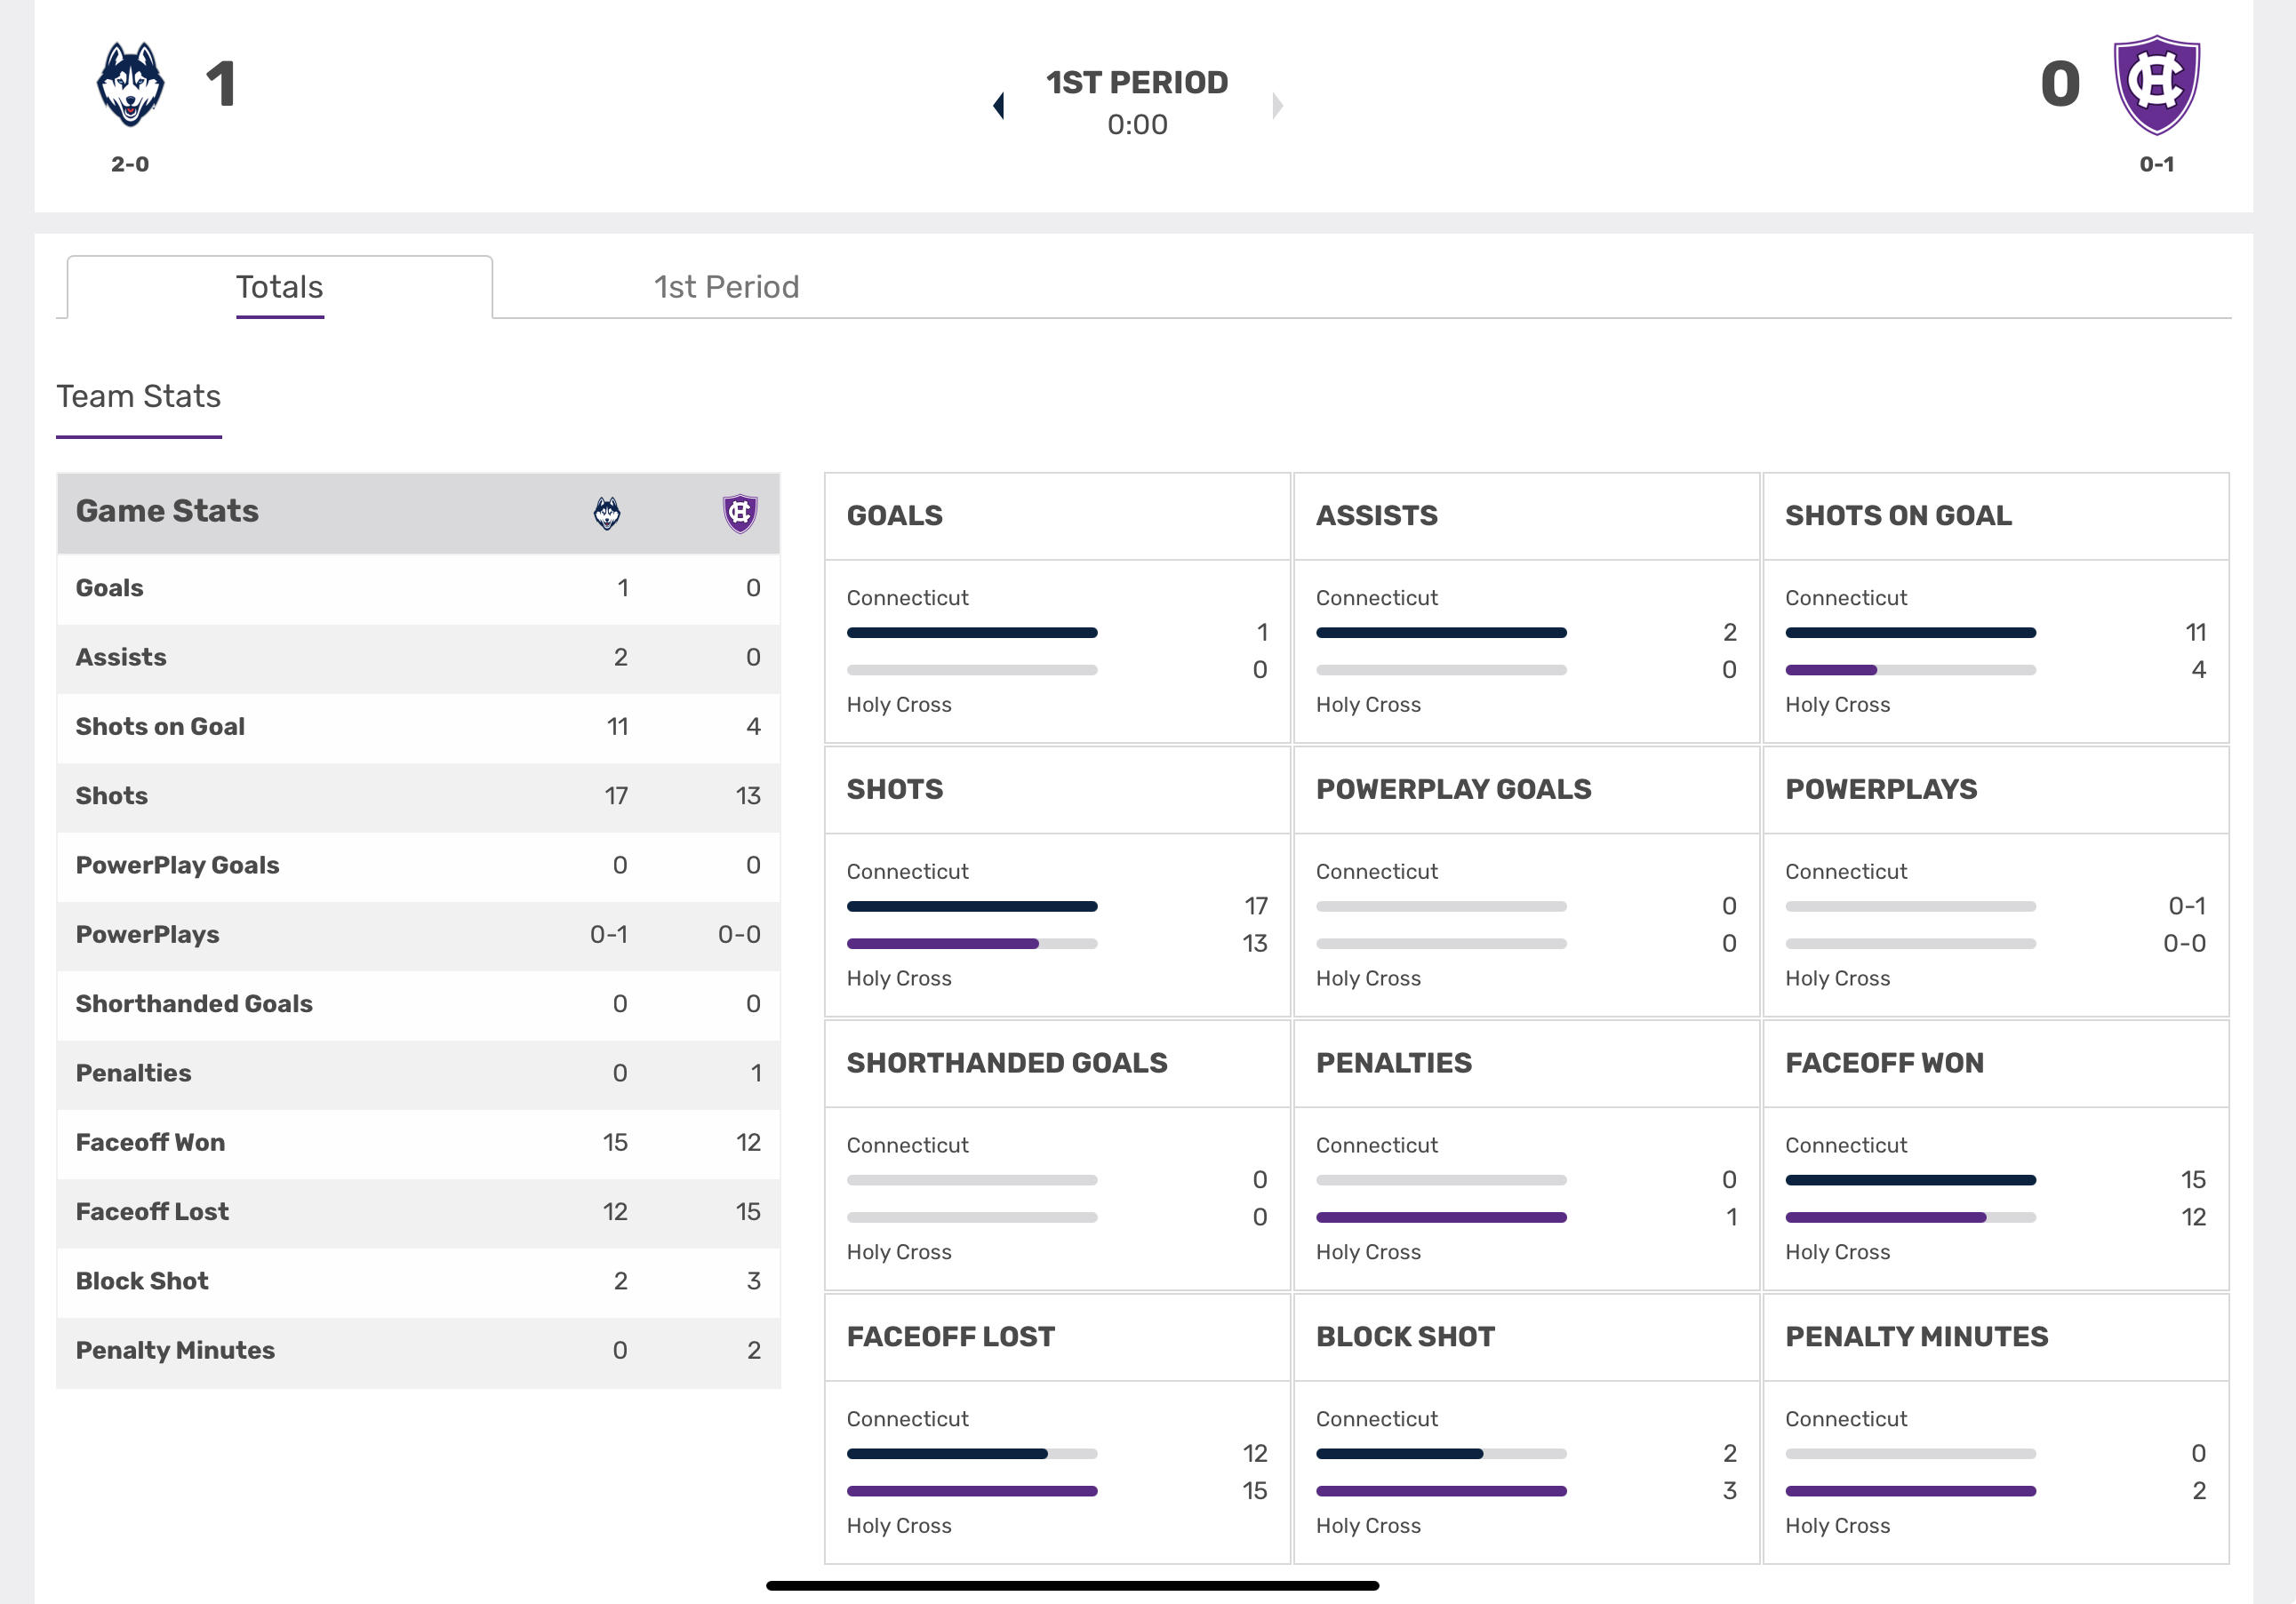2296x1604 pixels.
Task: Click the ASSISTS card heading
Action: click(1377, 516)
